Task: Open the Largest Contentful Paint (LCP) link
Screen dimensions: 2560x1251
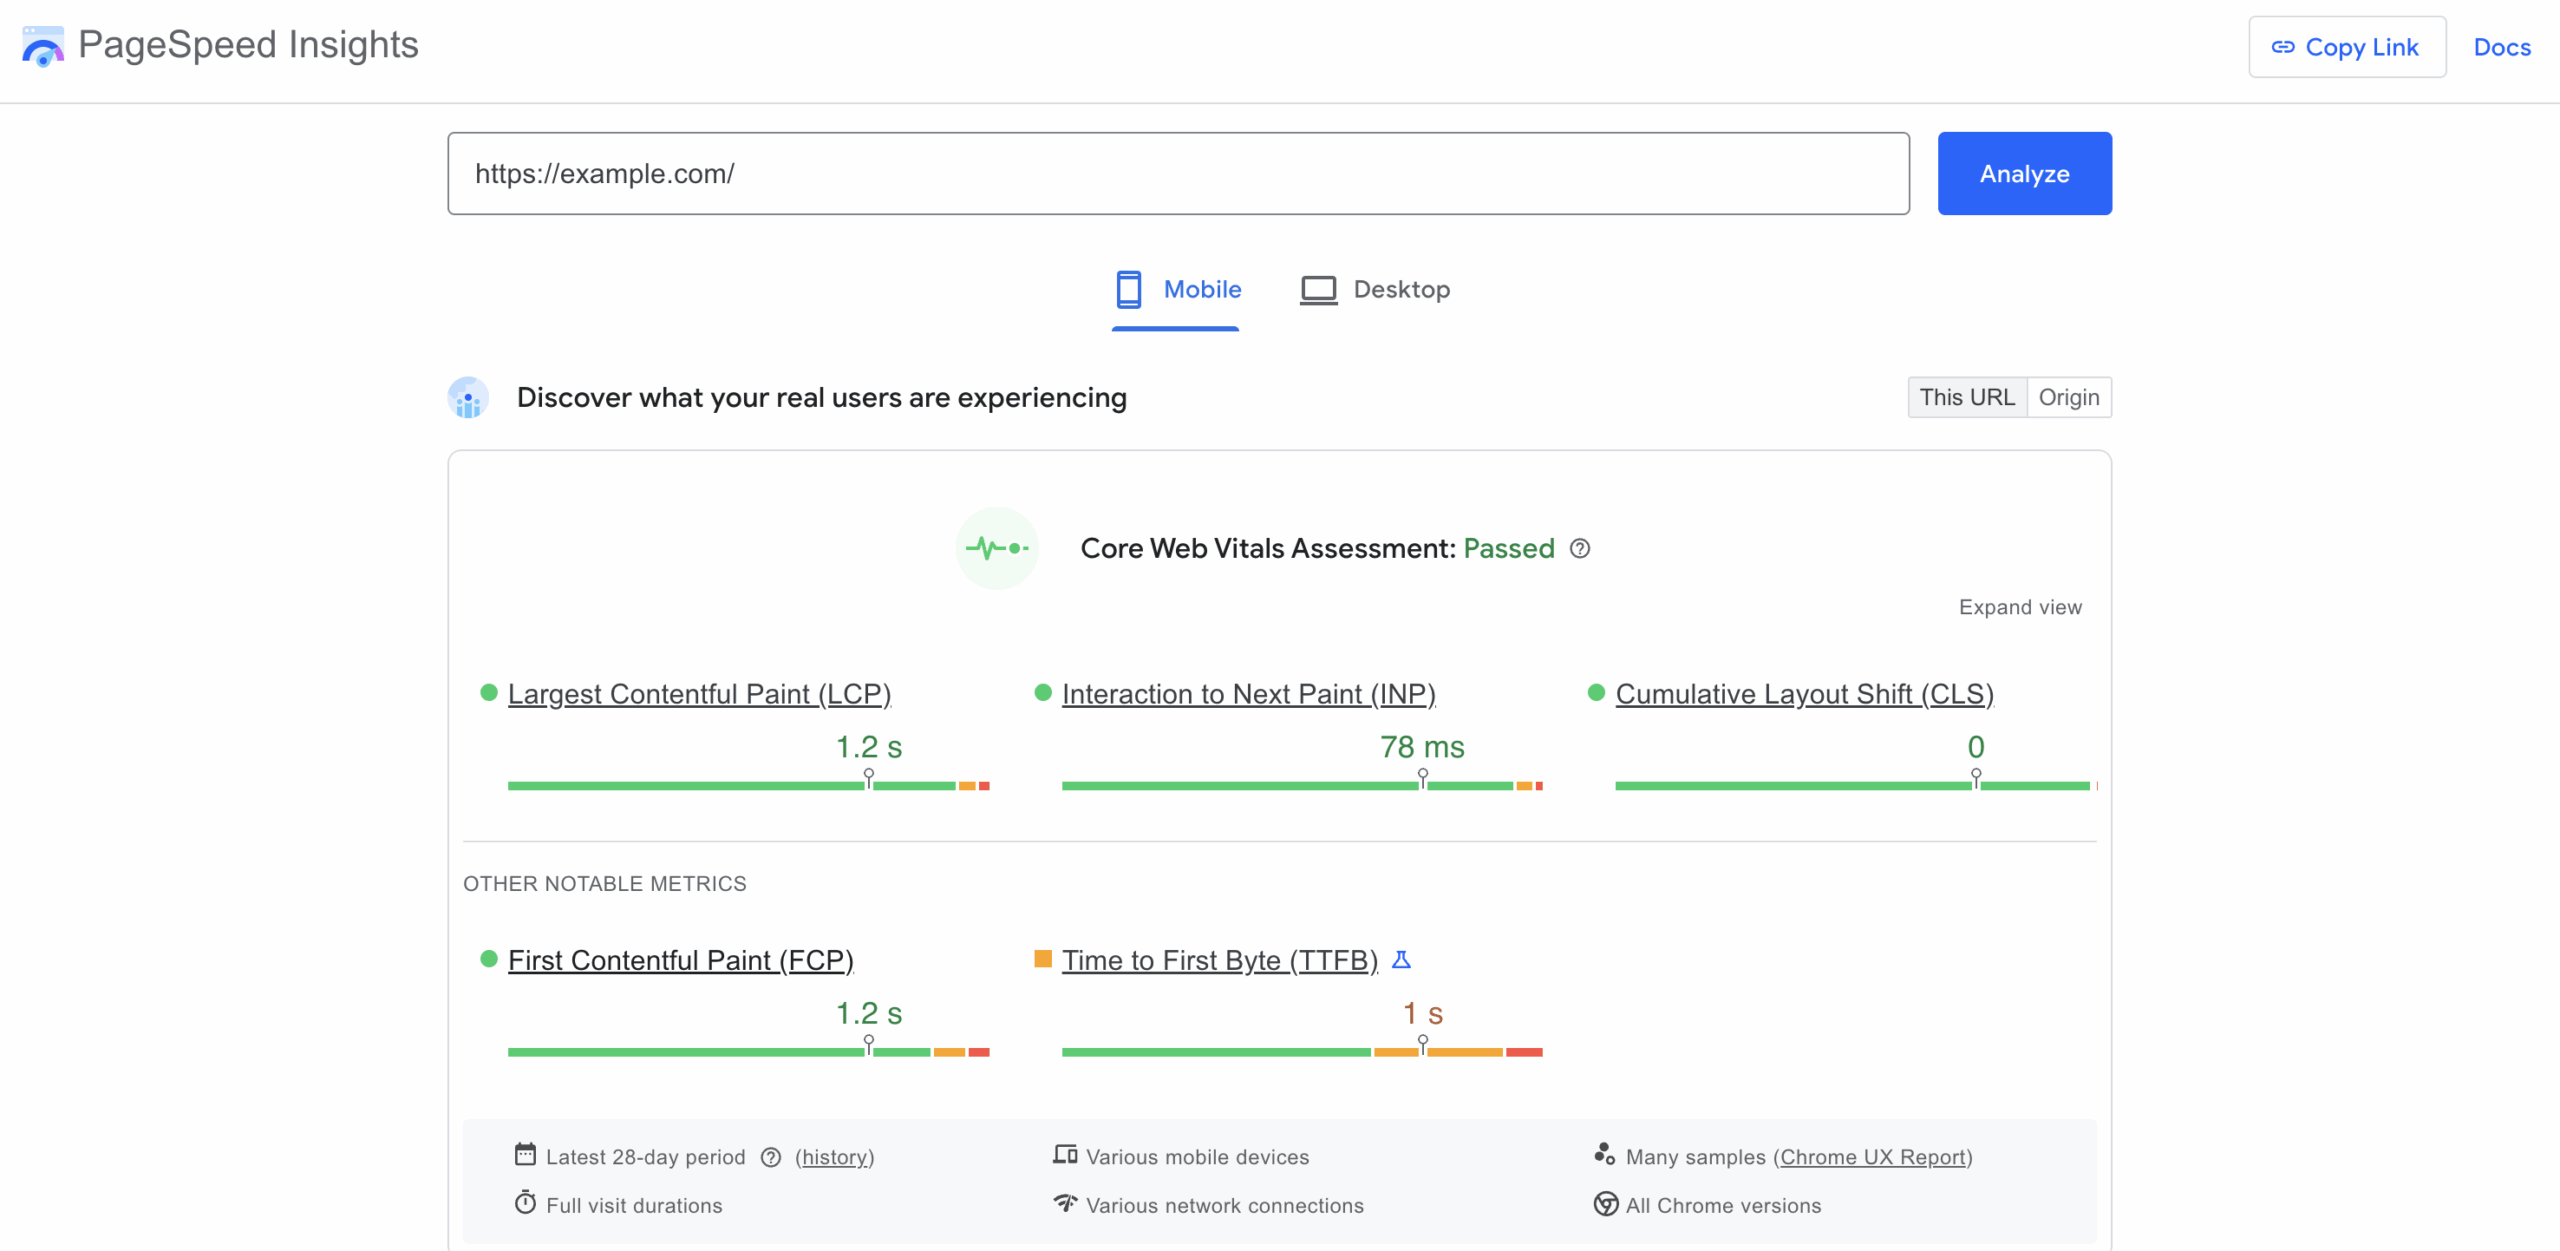Action: [698, 693]
